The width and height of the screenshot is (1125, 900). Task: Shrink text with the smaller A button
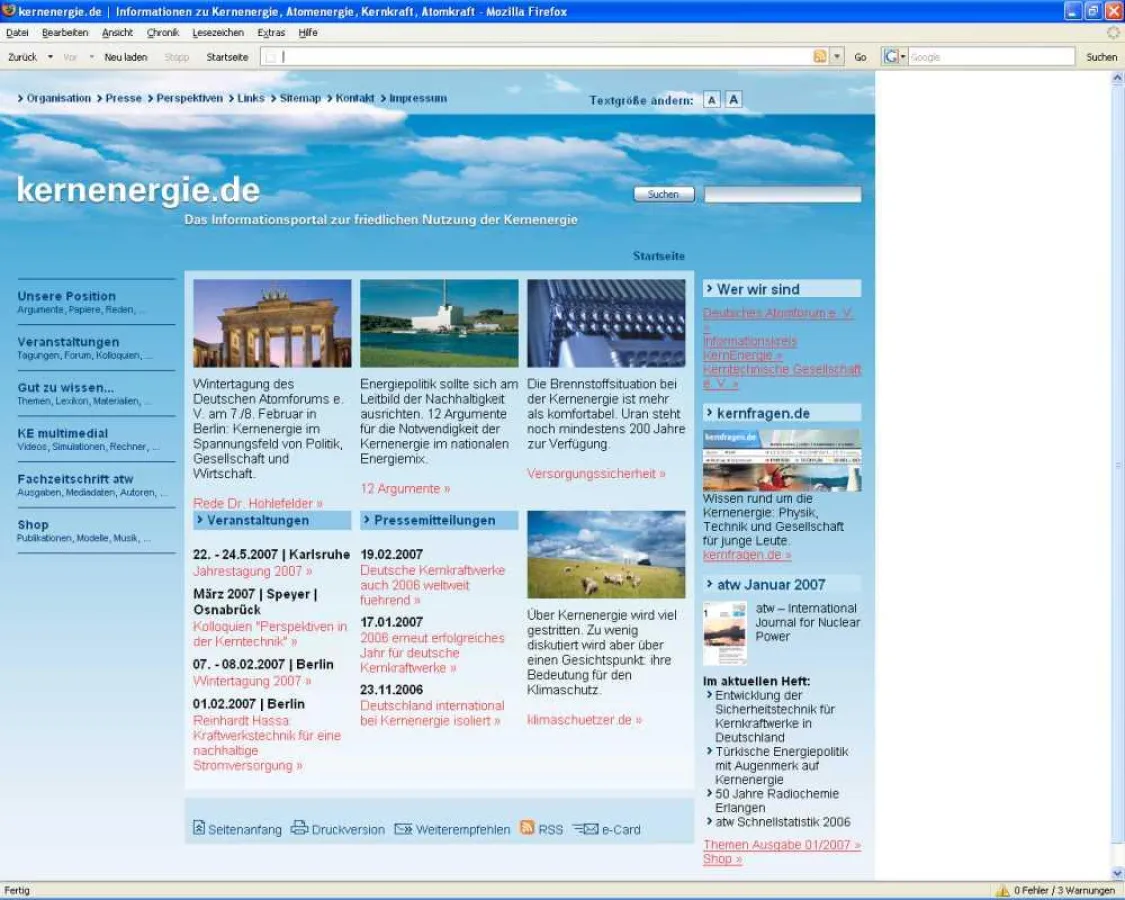coord(712,99)
